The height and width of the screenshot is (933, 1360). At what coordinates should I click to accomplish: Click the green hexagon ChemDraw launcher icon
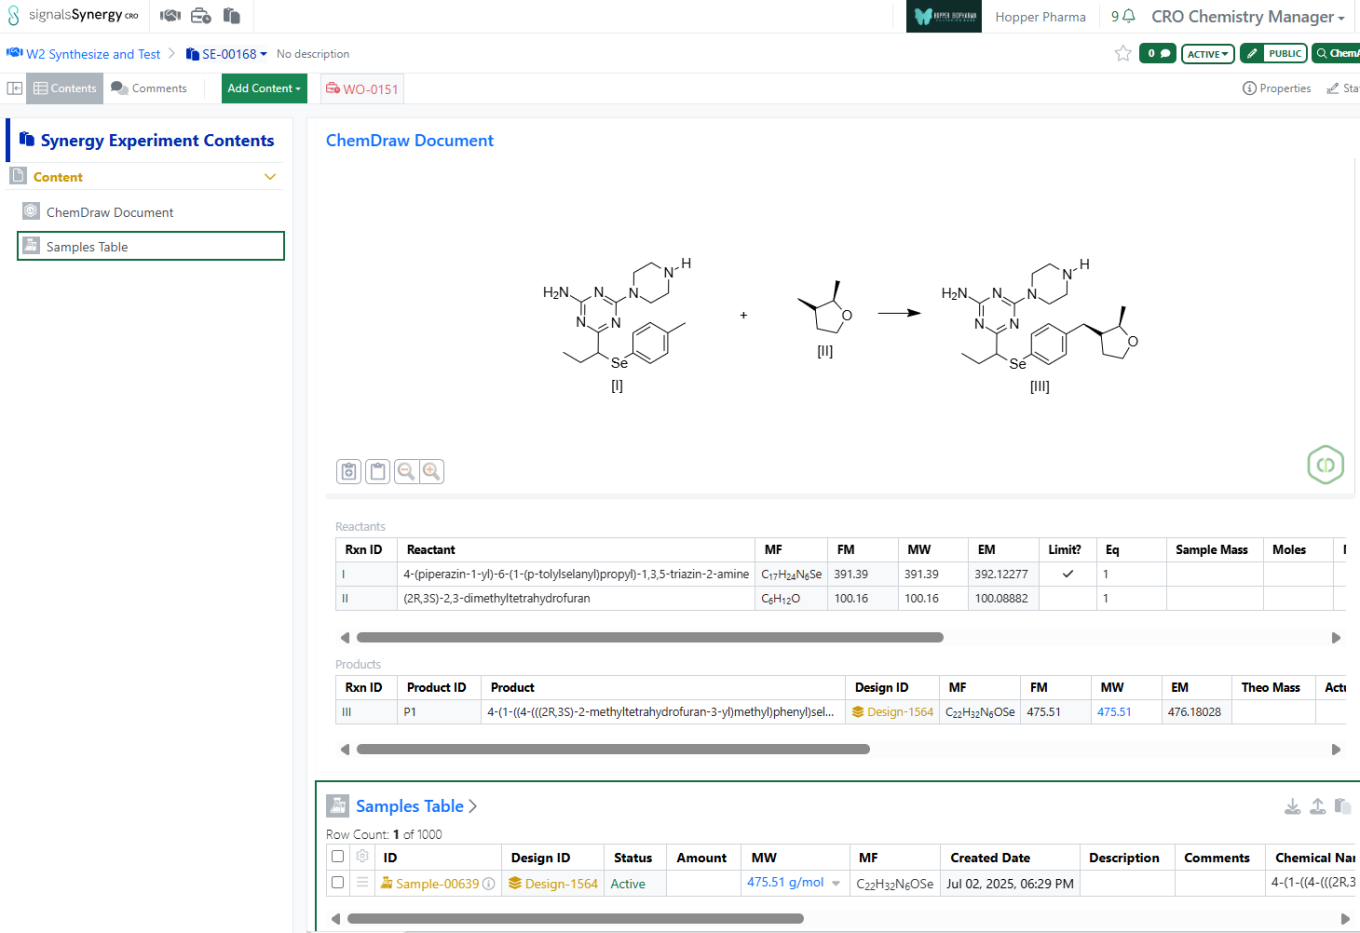[1325, 464]
